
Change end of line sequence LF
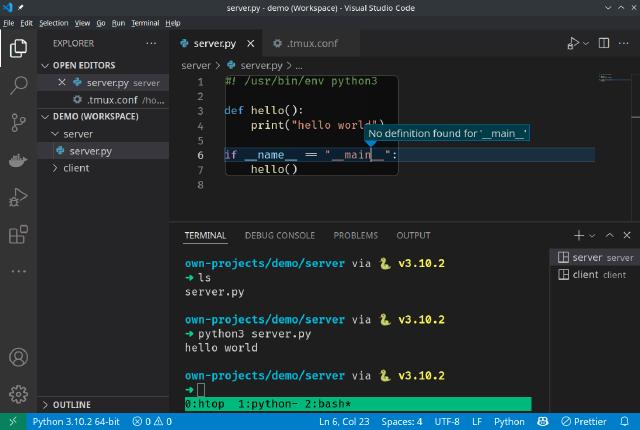477,421
